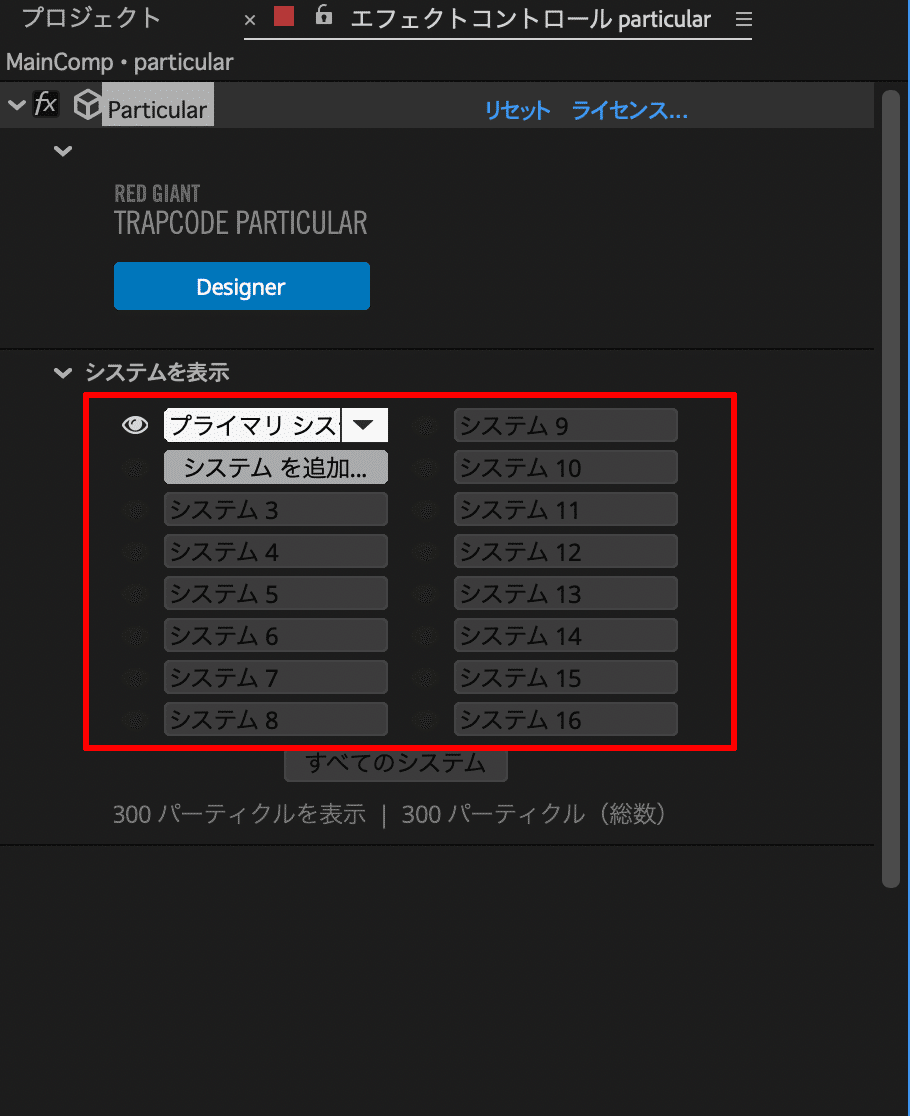Click the すべてのシステム button
910x1116 pixels.
(x=395, y=762)
